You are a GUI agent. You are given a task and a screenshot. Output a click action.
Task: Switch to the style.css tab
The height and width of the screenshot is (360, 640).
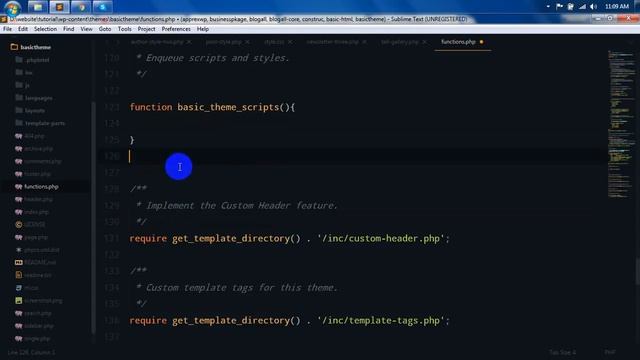point(273,42)
